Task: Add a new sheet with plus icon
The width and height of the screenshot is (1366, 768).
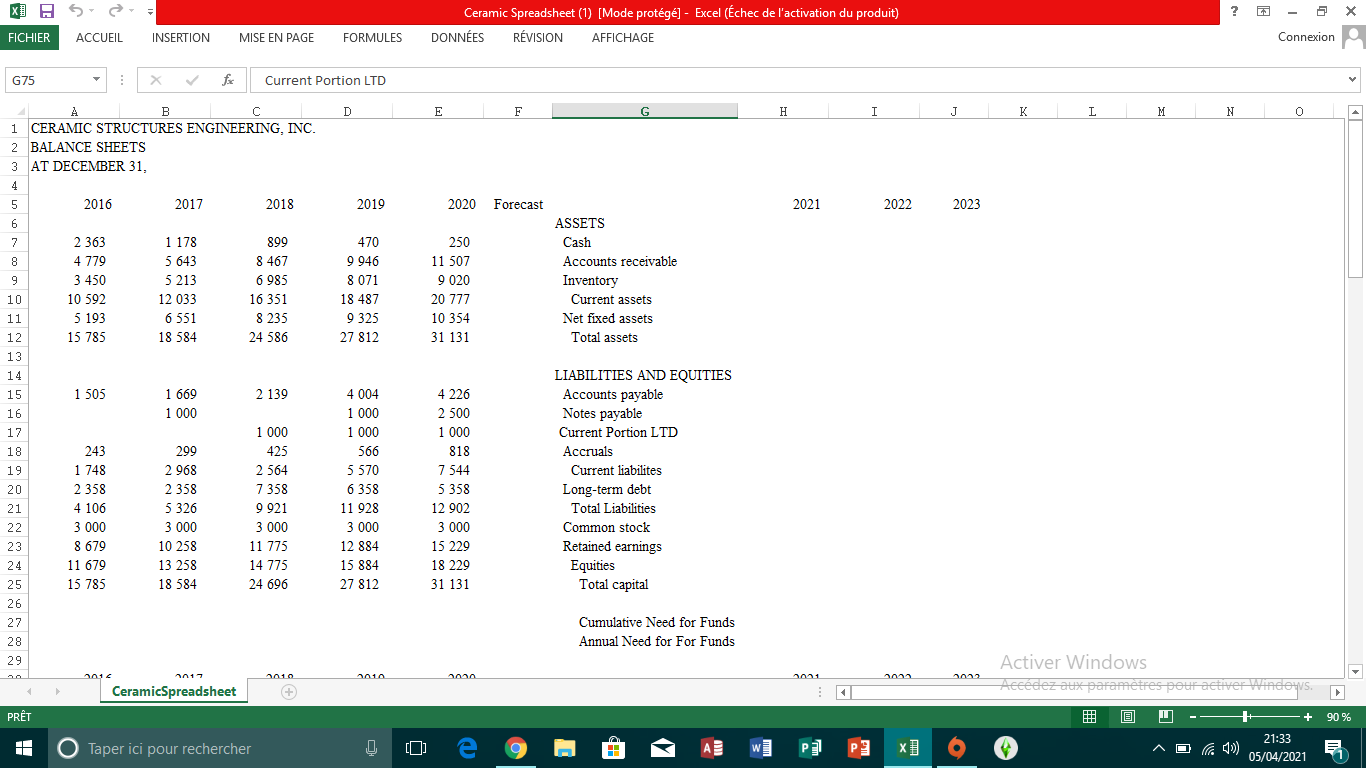Action: pyautogui.click(x=289, y=691)
